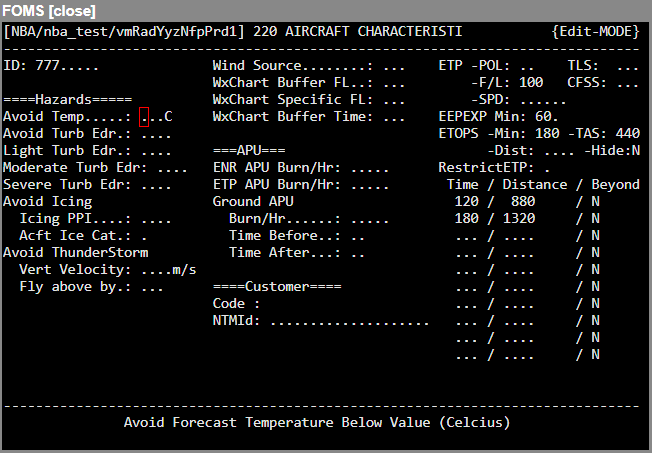Select the Time After field
The width and height of the screenshot is (652, 453).
pyautogui.click(x=358, y=253)
